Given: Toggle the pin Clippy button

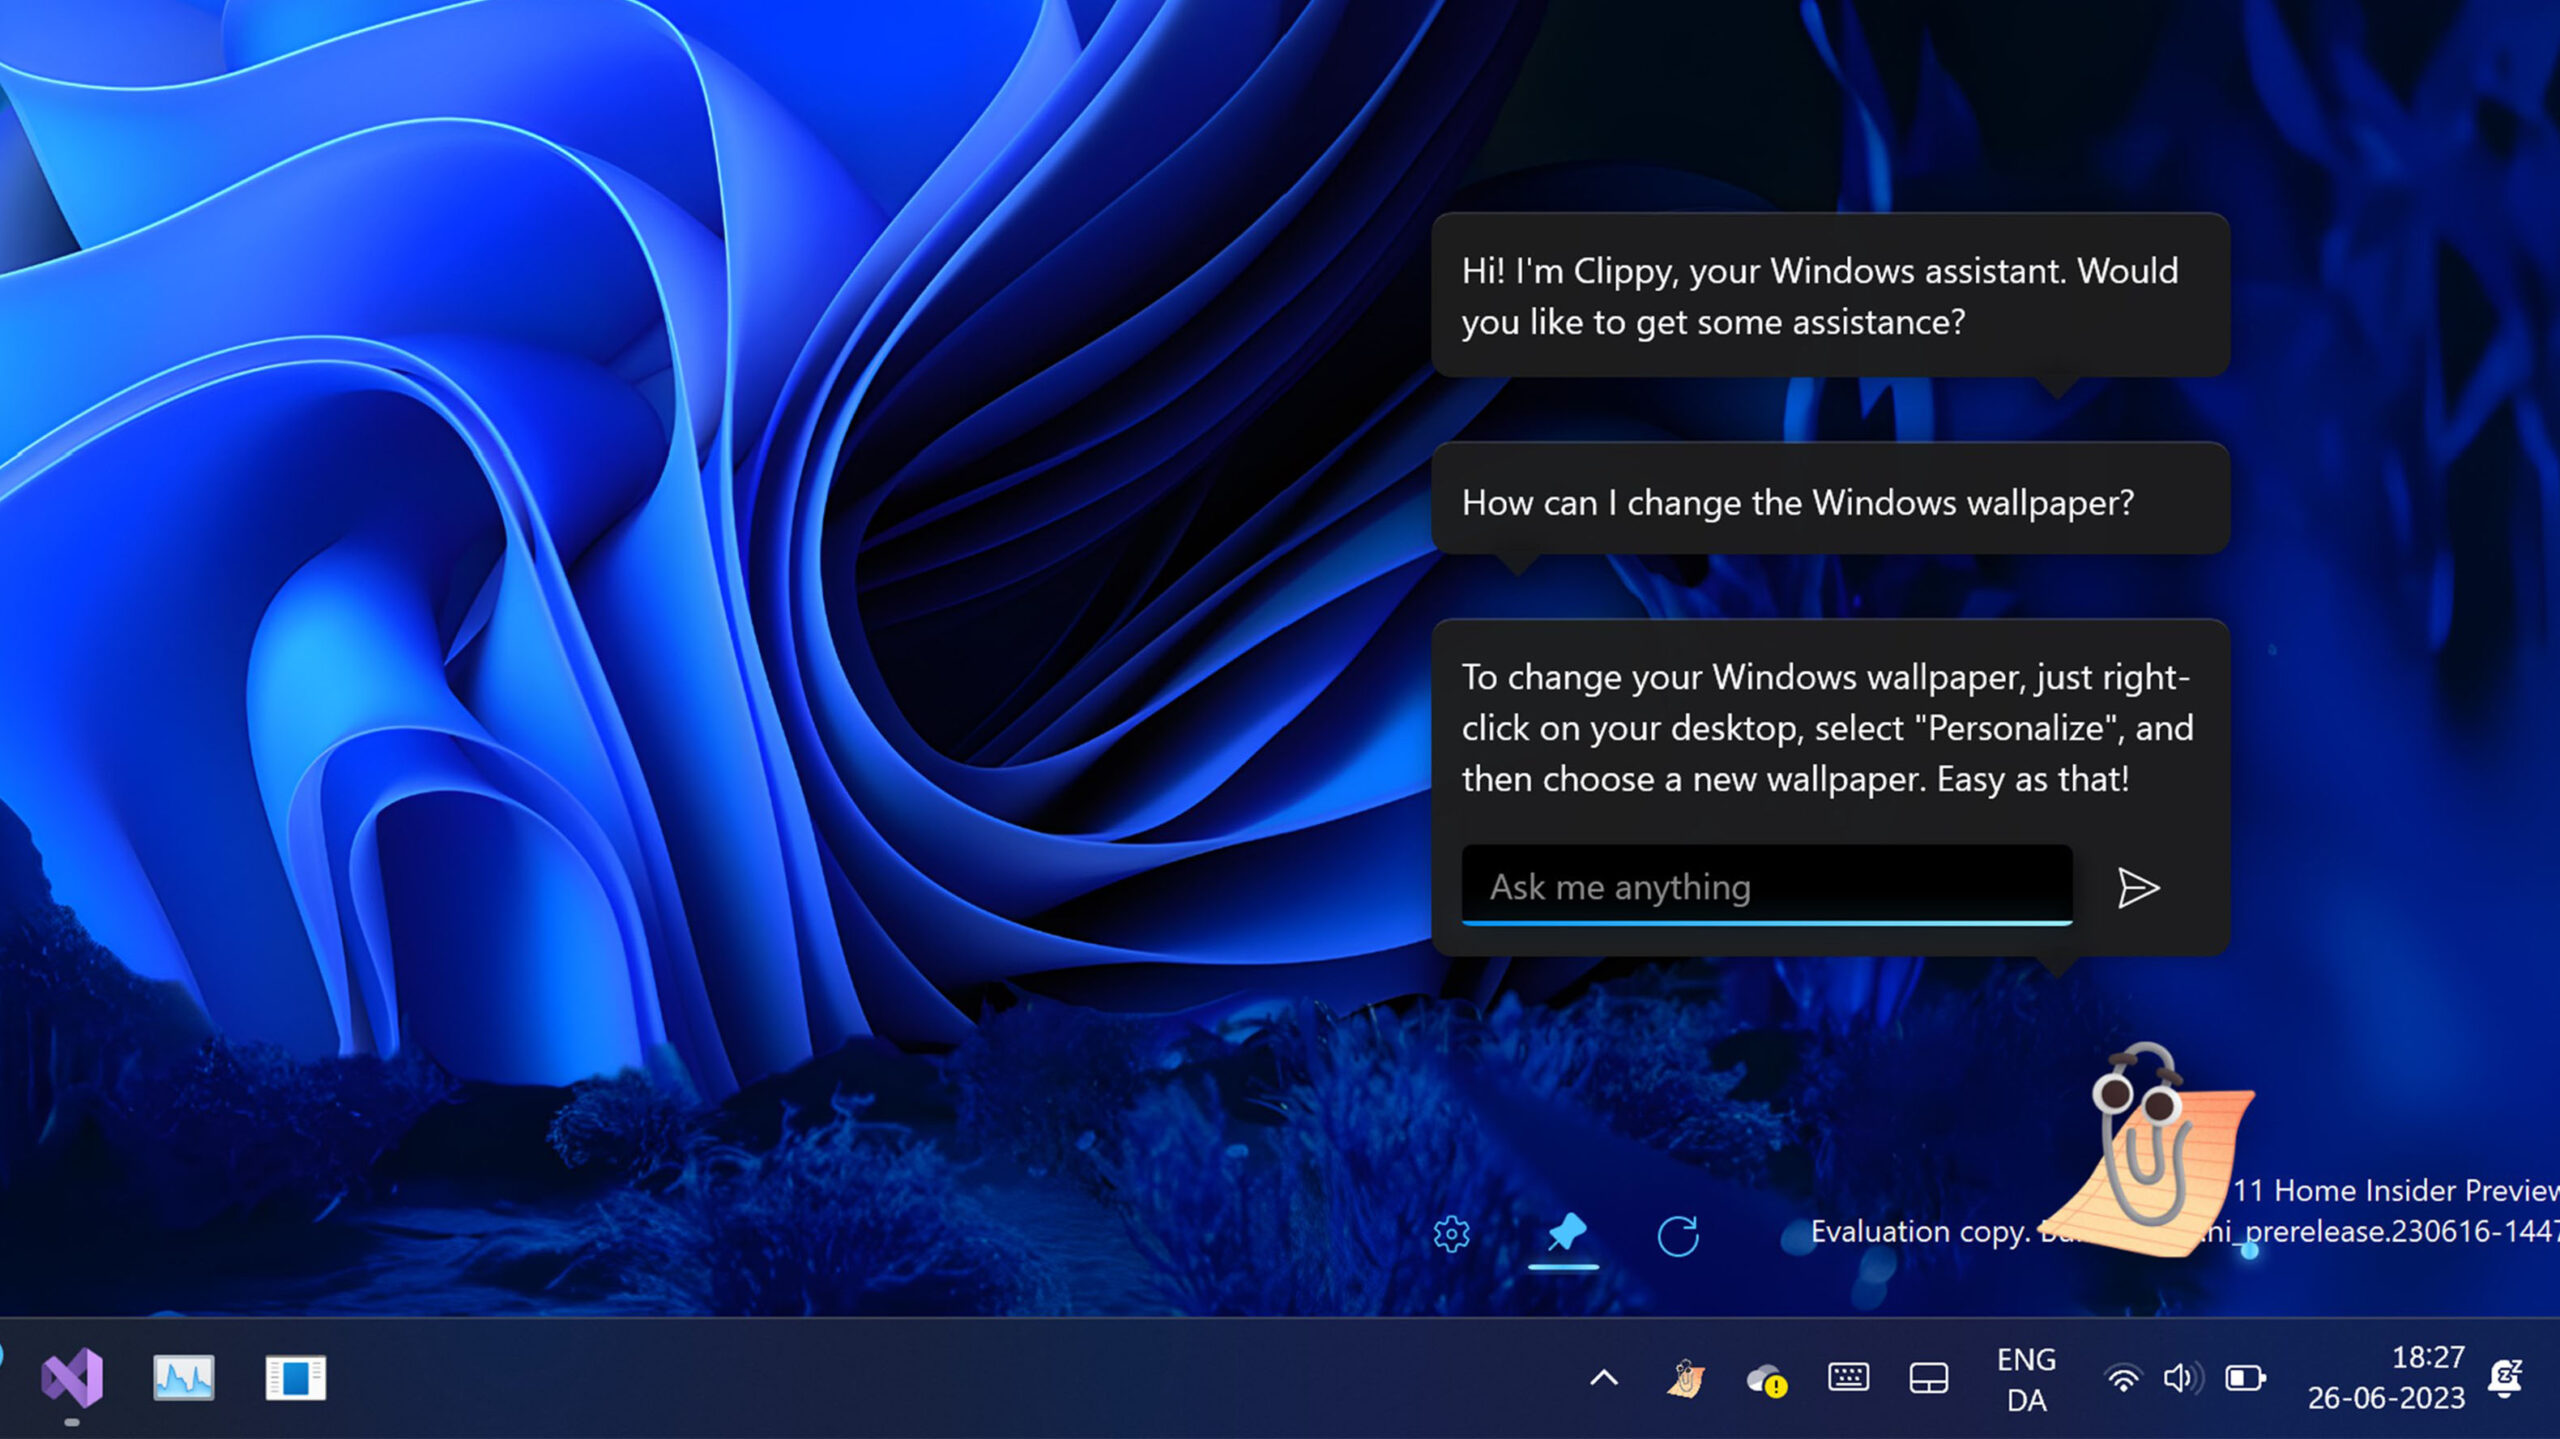Looking at the screenshot, I should pos(1565,1234).
